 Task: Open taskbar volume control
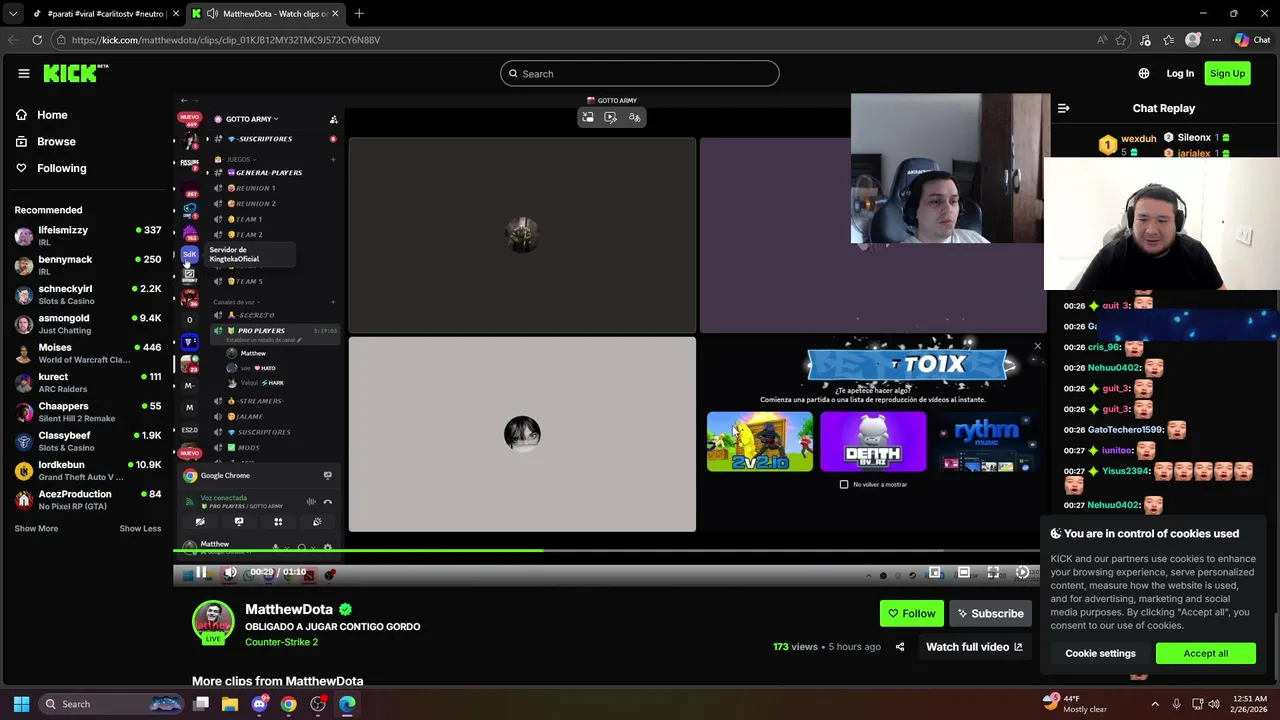(1214, 704)
